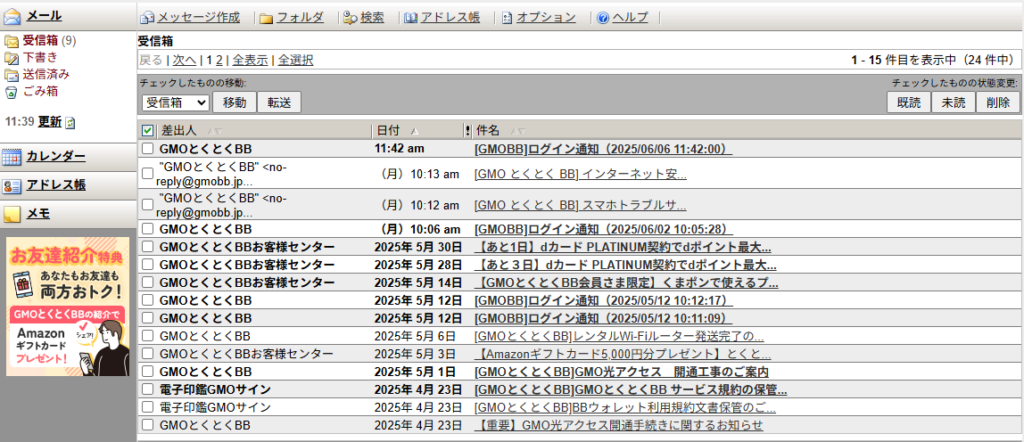Click the 受信箱 folder icon in sidebar
The height and width of the screenshot is (442, 1024).
[x=11, y=42]
